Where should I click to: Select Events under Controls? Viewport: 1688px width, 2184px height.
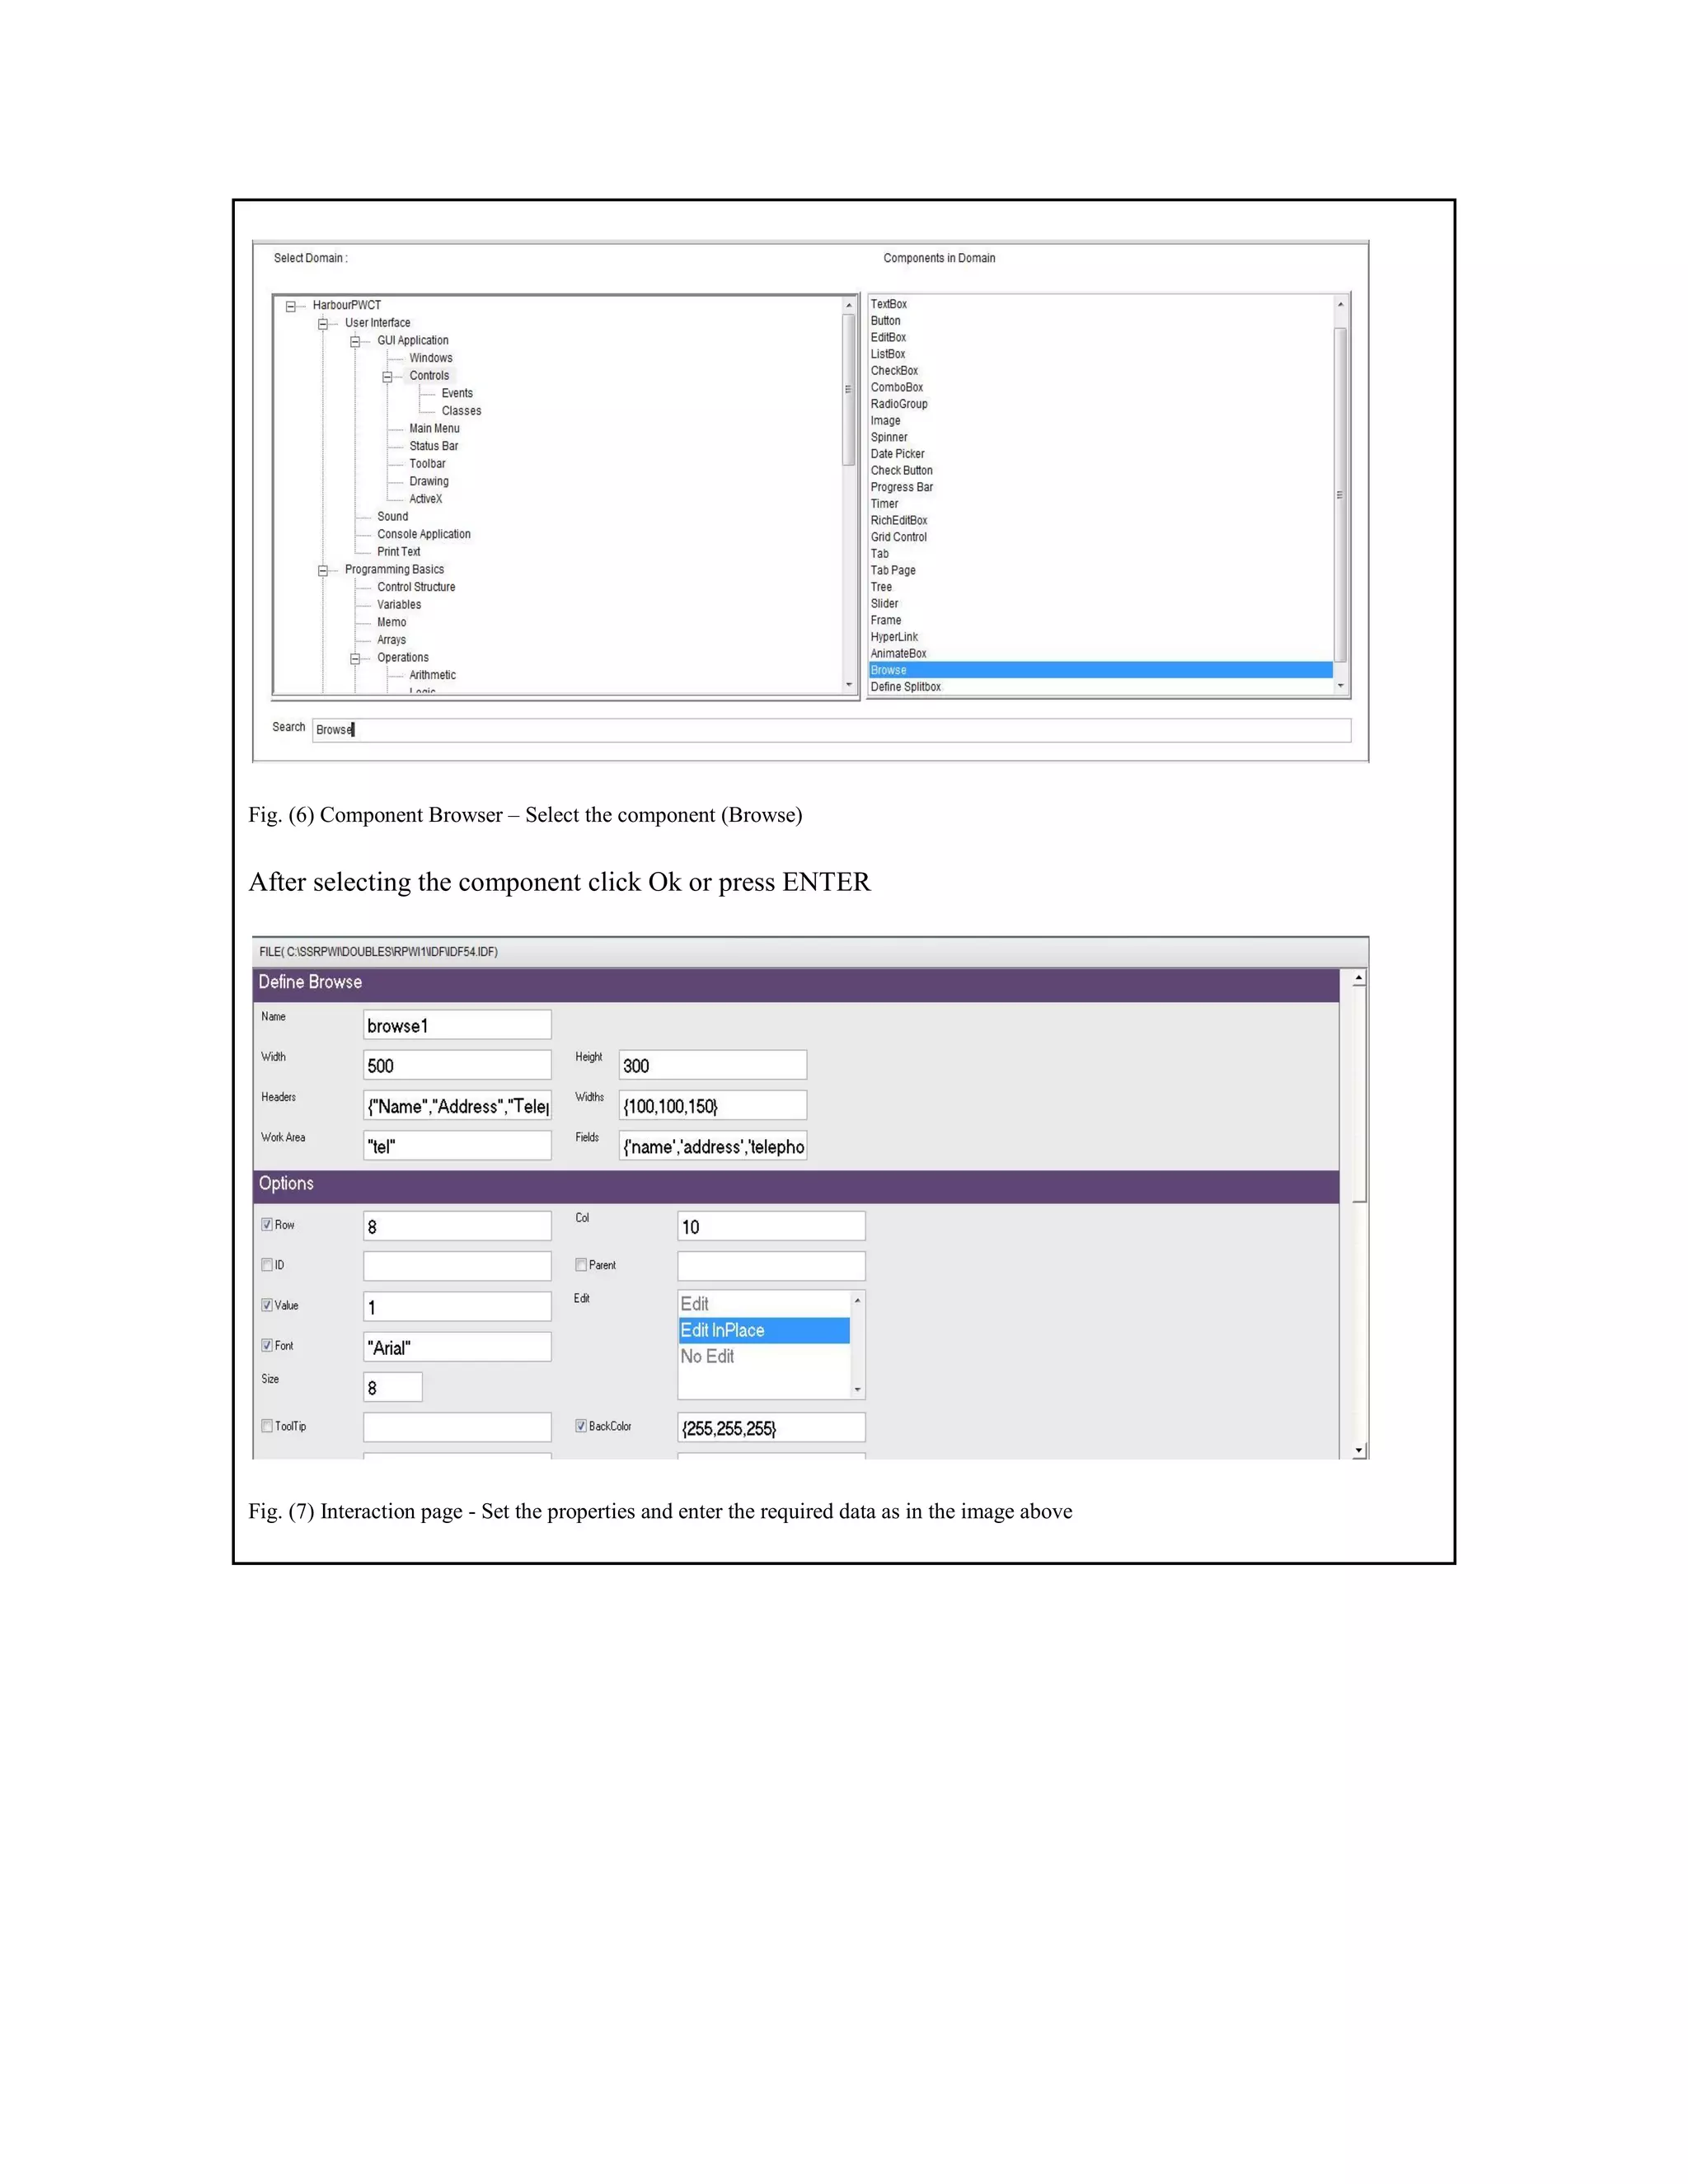click(x=457, y=393)
